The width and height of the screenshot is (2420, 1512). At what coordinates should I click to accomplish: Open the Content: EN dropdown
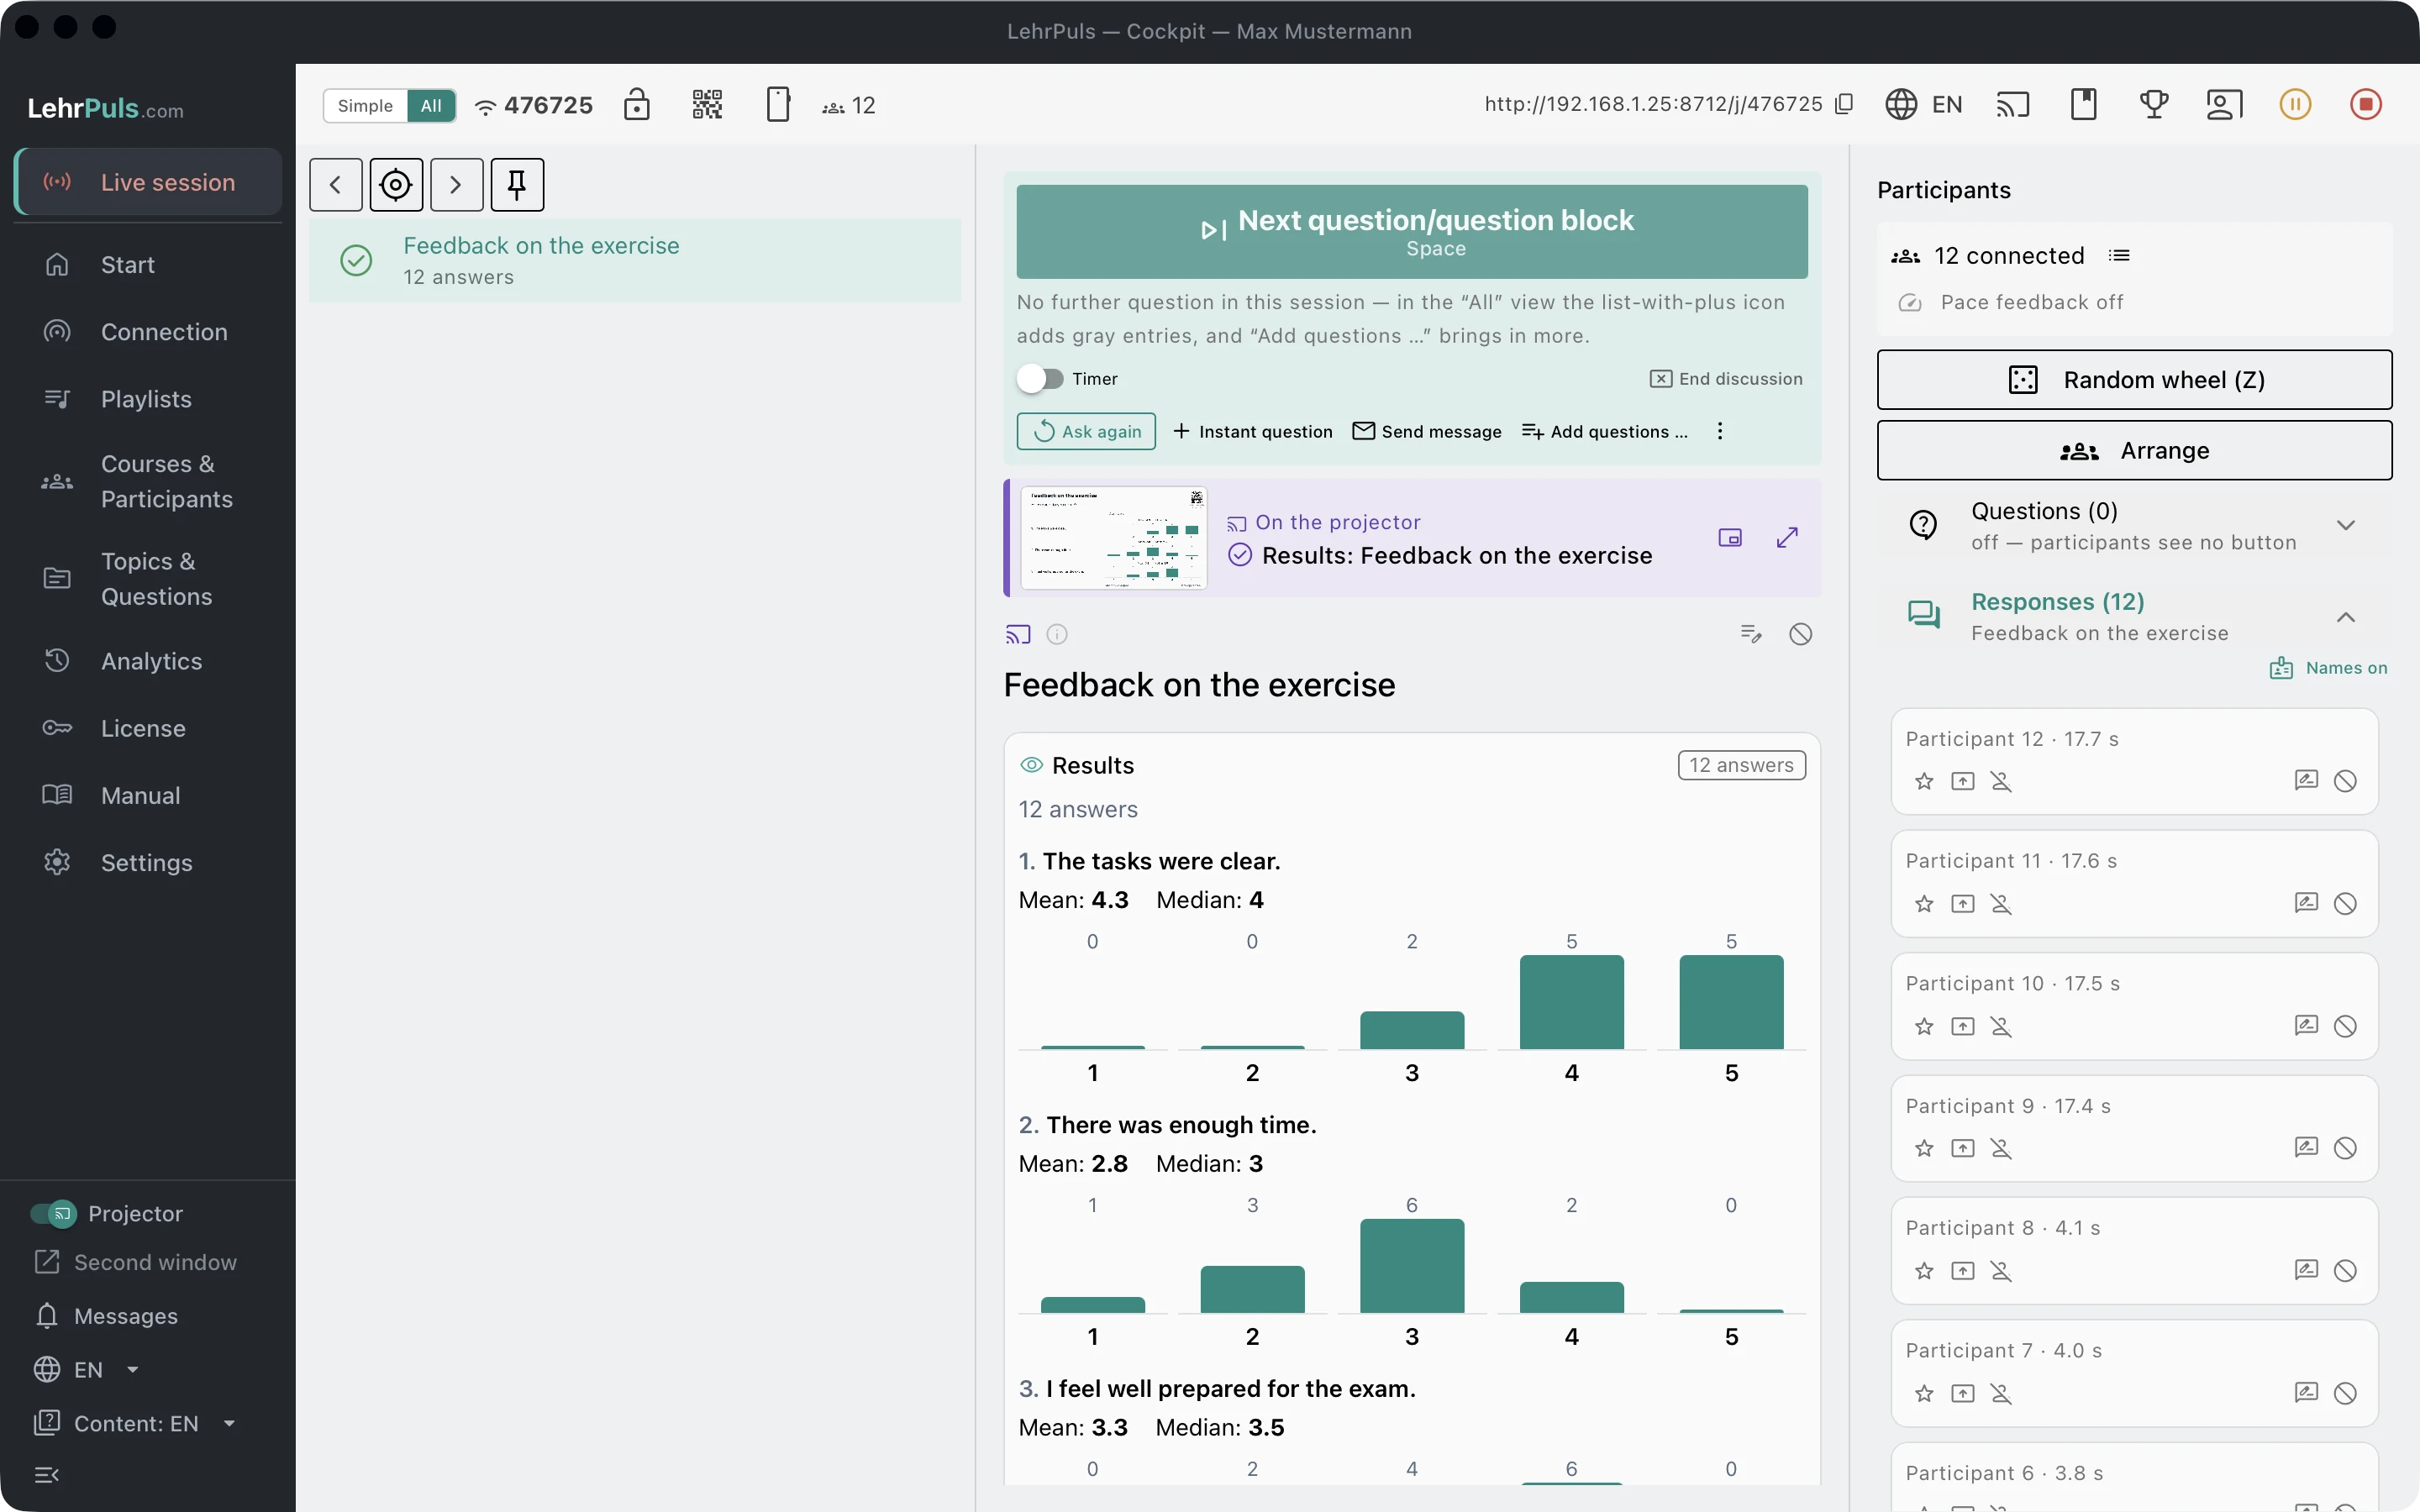(x=136, y=1423)
